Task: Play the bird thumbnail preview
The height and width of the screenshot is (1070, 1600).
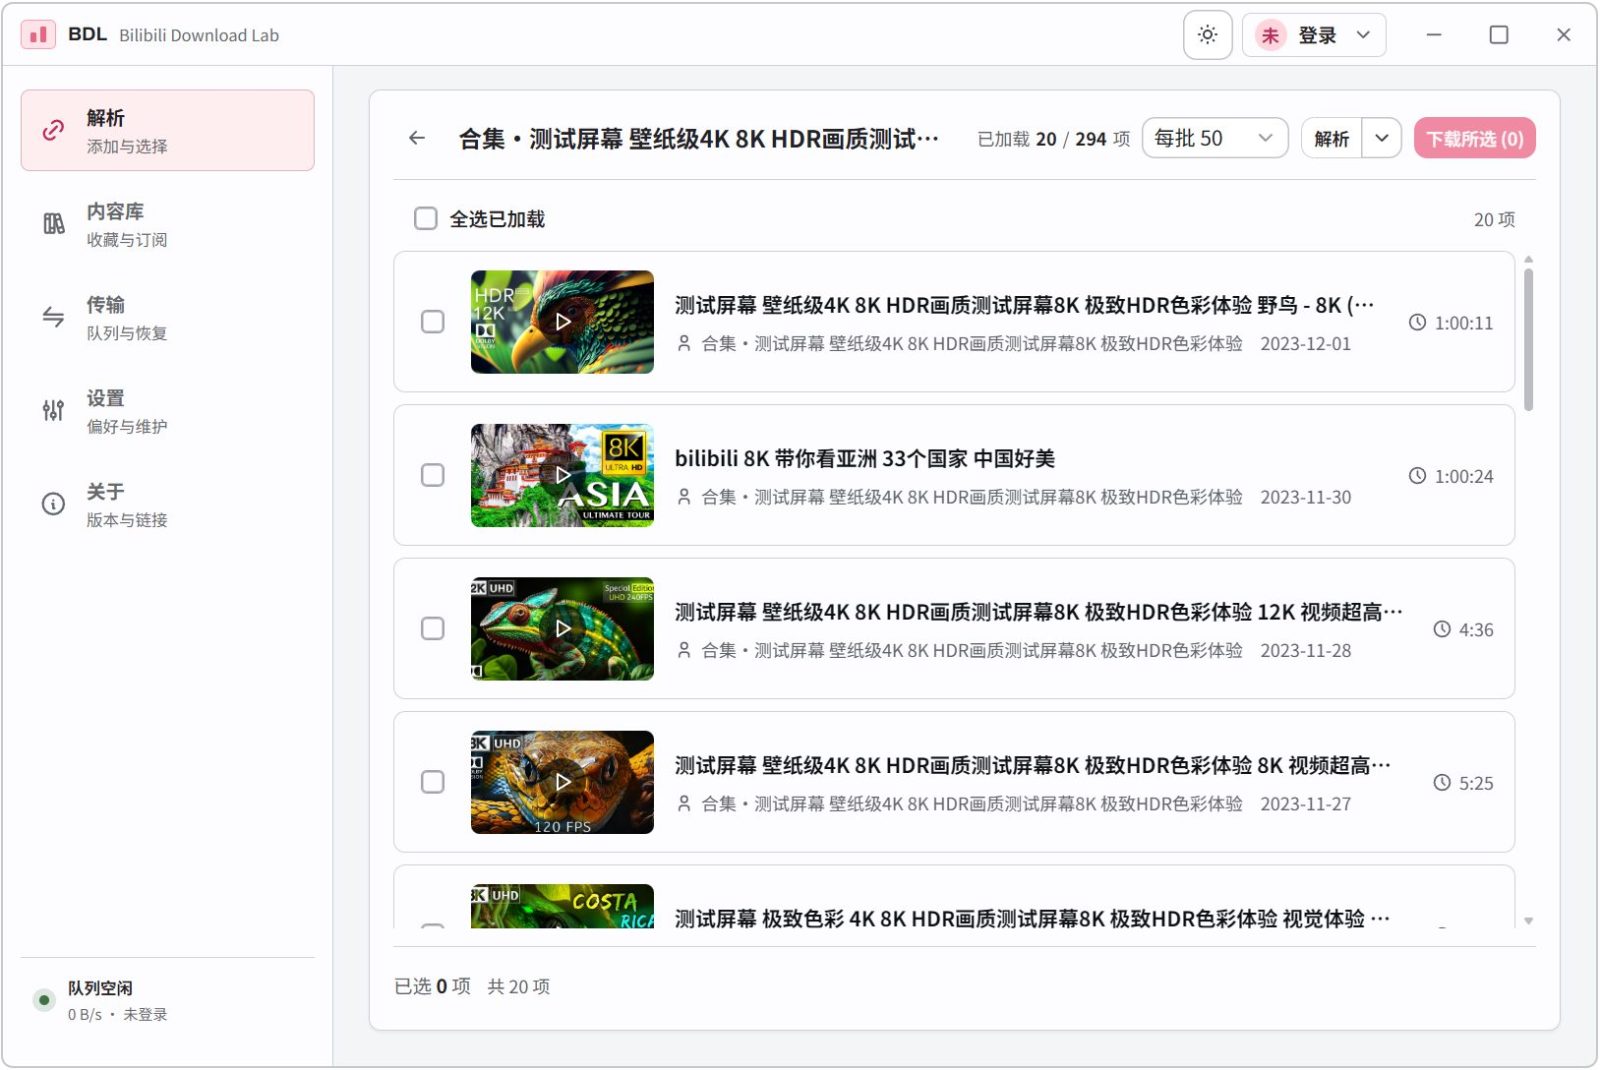Action: point(562,322)
